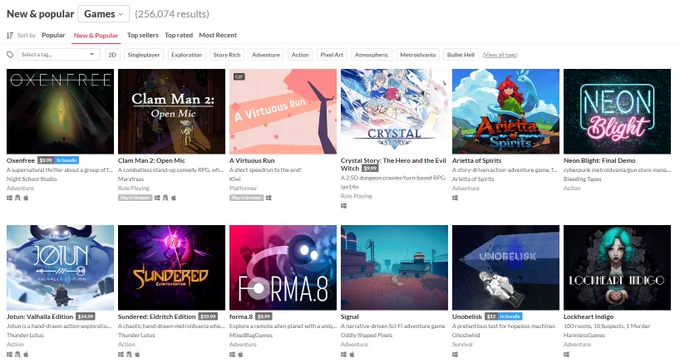The image size is (680, 363).
Task: Click A Virtuous Run's Play in browser badge
Action: point(246,198)
